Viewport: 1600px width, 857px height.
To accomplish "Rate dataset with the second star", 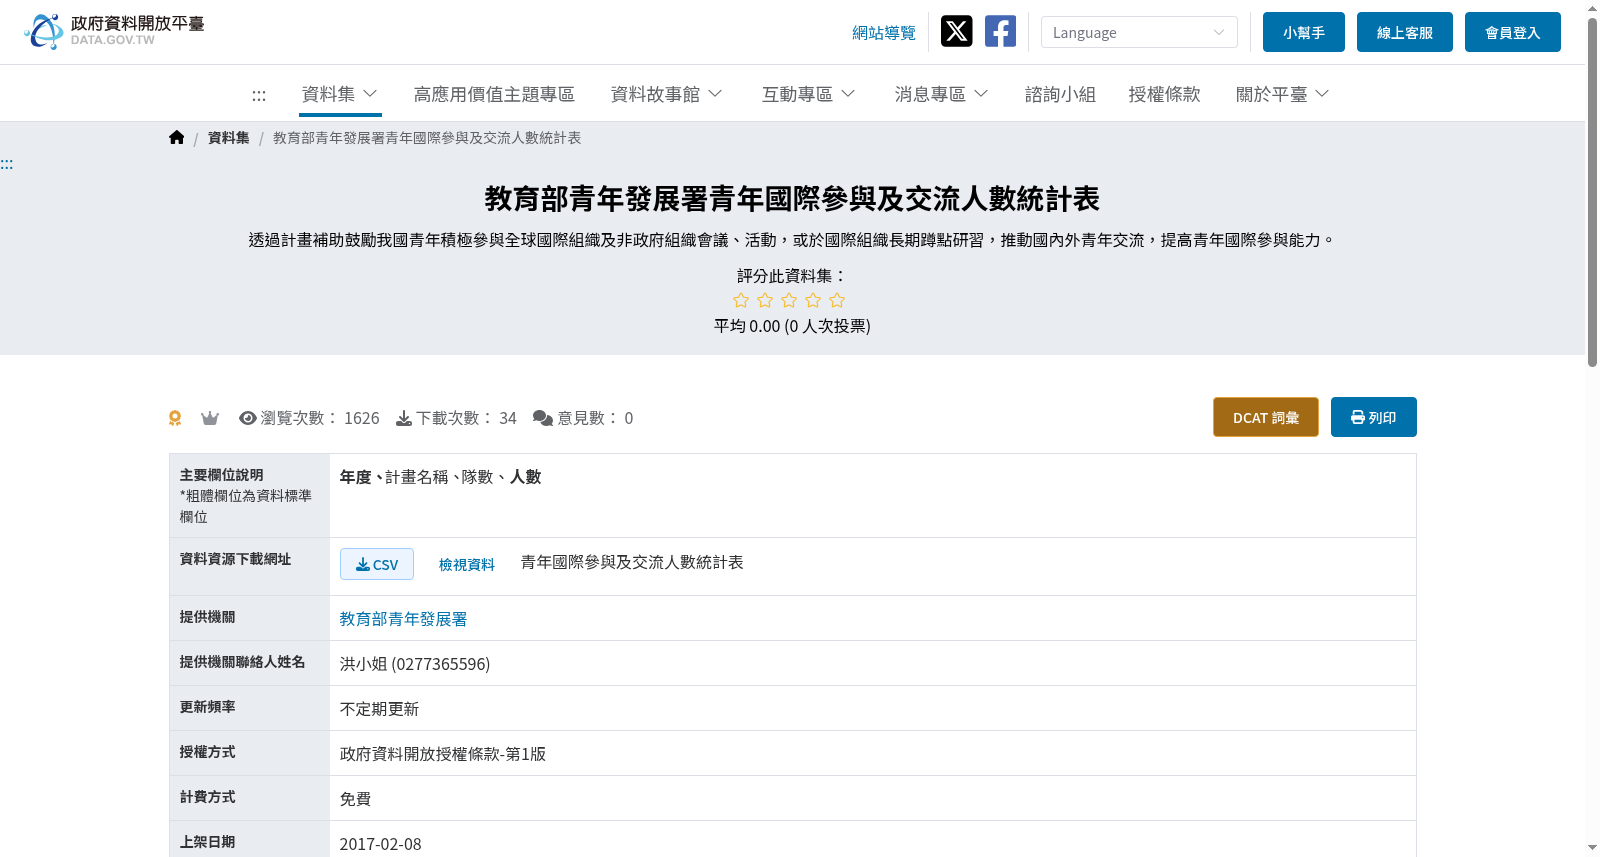I will click(x=765, y=300).
